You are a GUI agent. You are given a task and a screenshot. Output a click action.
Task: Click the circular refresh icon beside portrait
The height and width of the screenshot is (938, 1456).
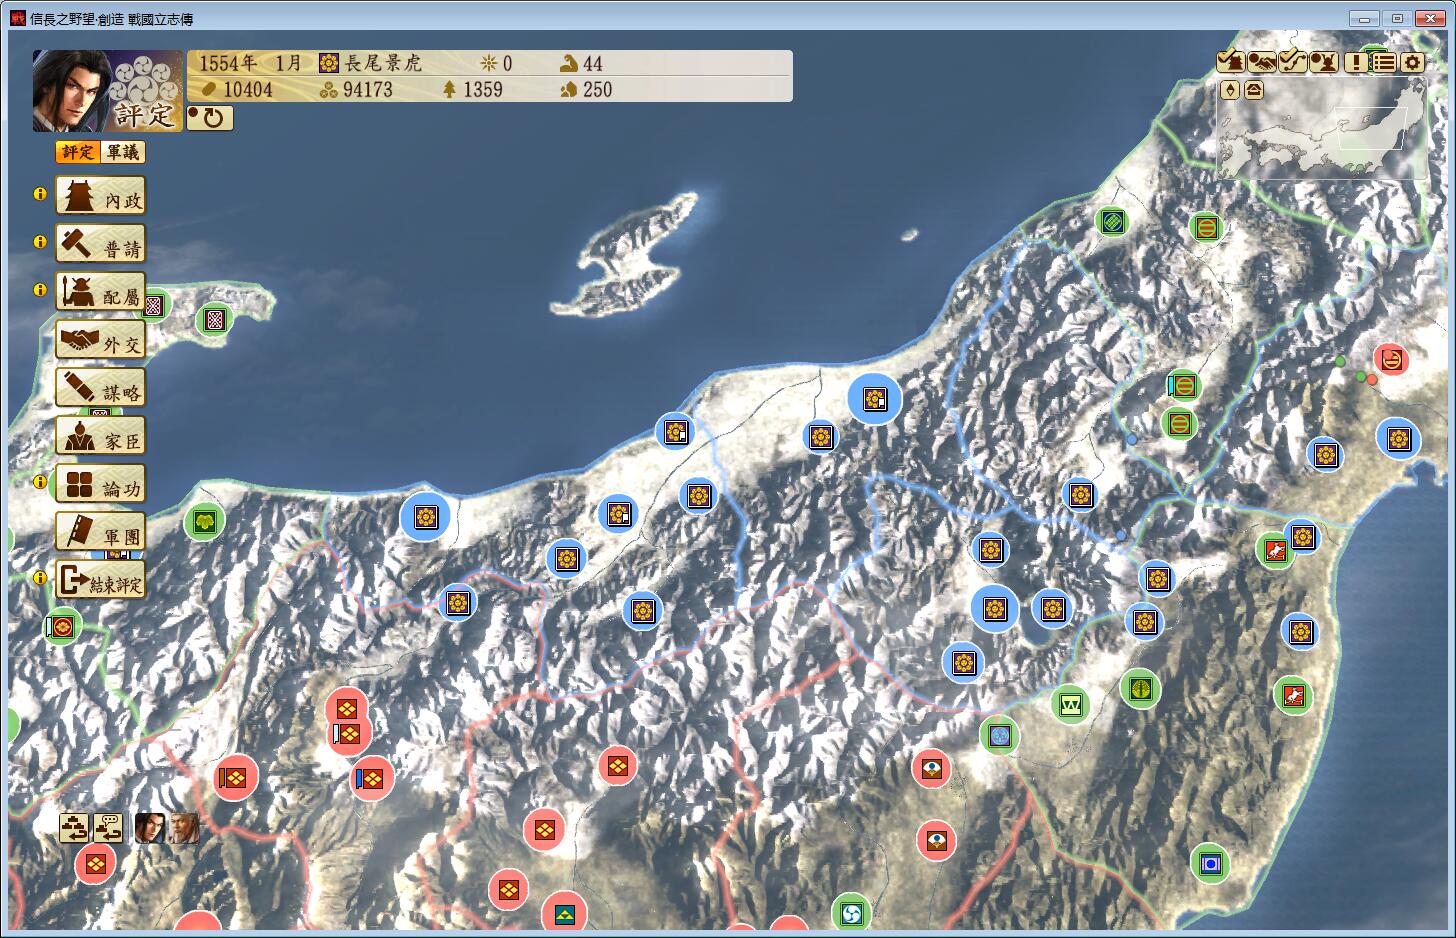tap(210, 118)
